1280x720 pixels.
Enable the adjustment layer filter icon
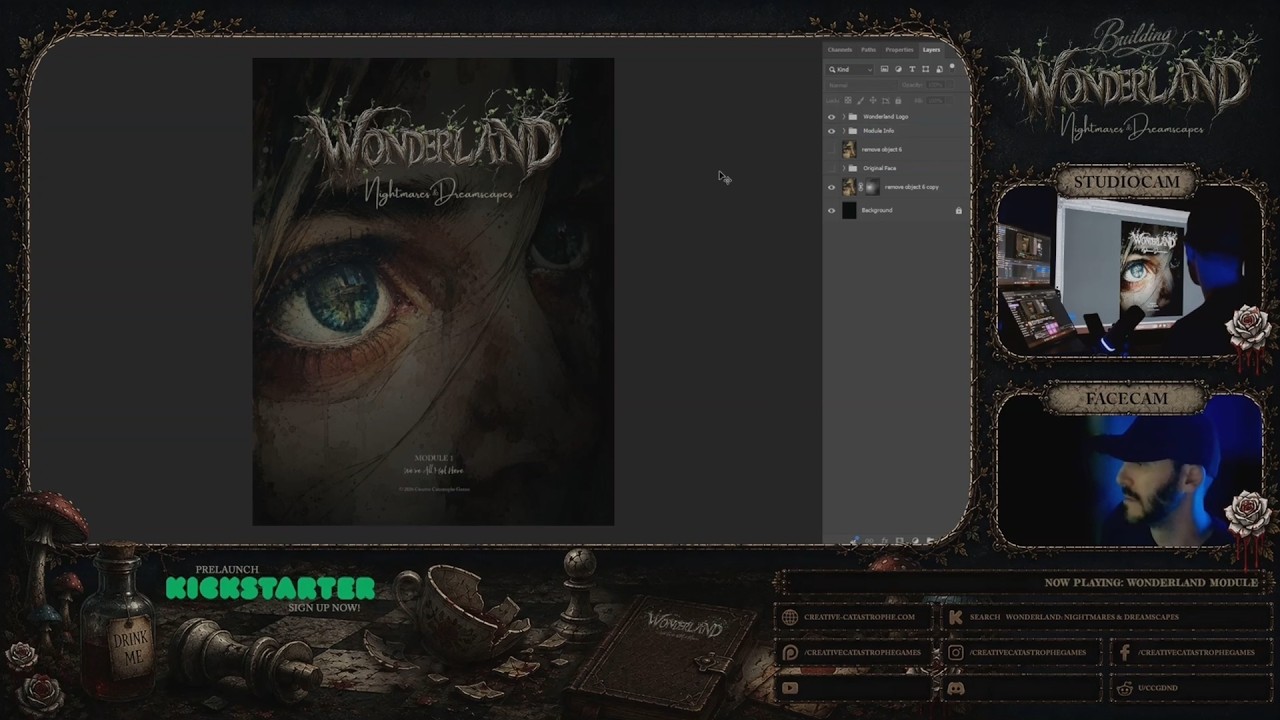[x=898, y=69]
